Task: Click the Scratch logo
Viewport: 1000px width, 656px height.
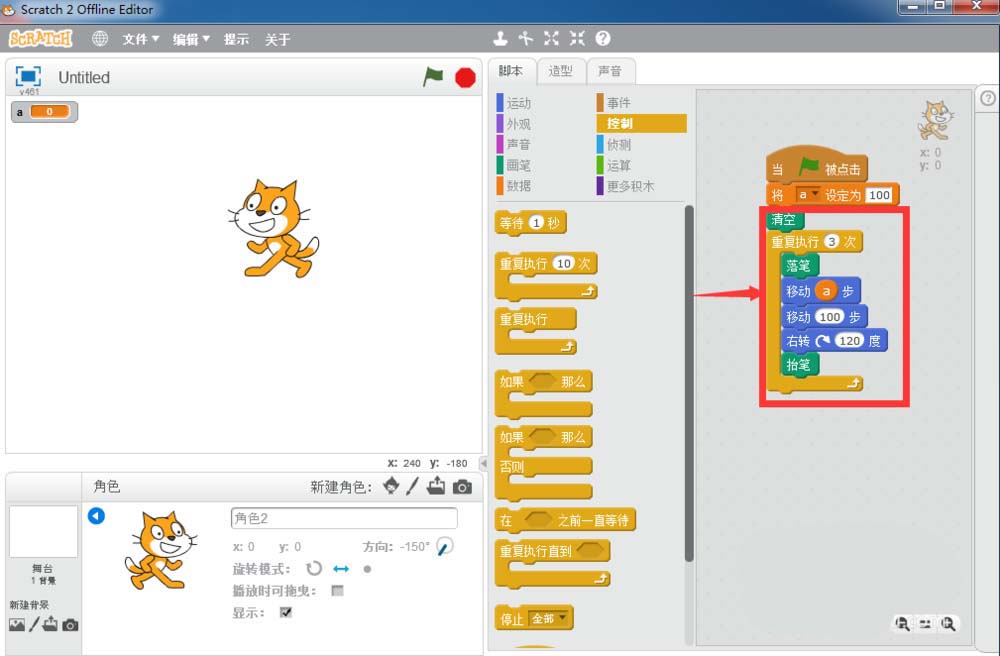Action: point(41,39)
